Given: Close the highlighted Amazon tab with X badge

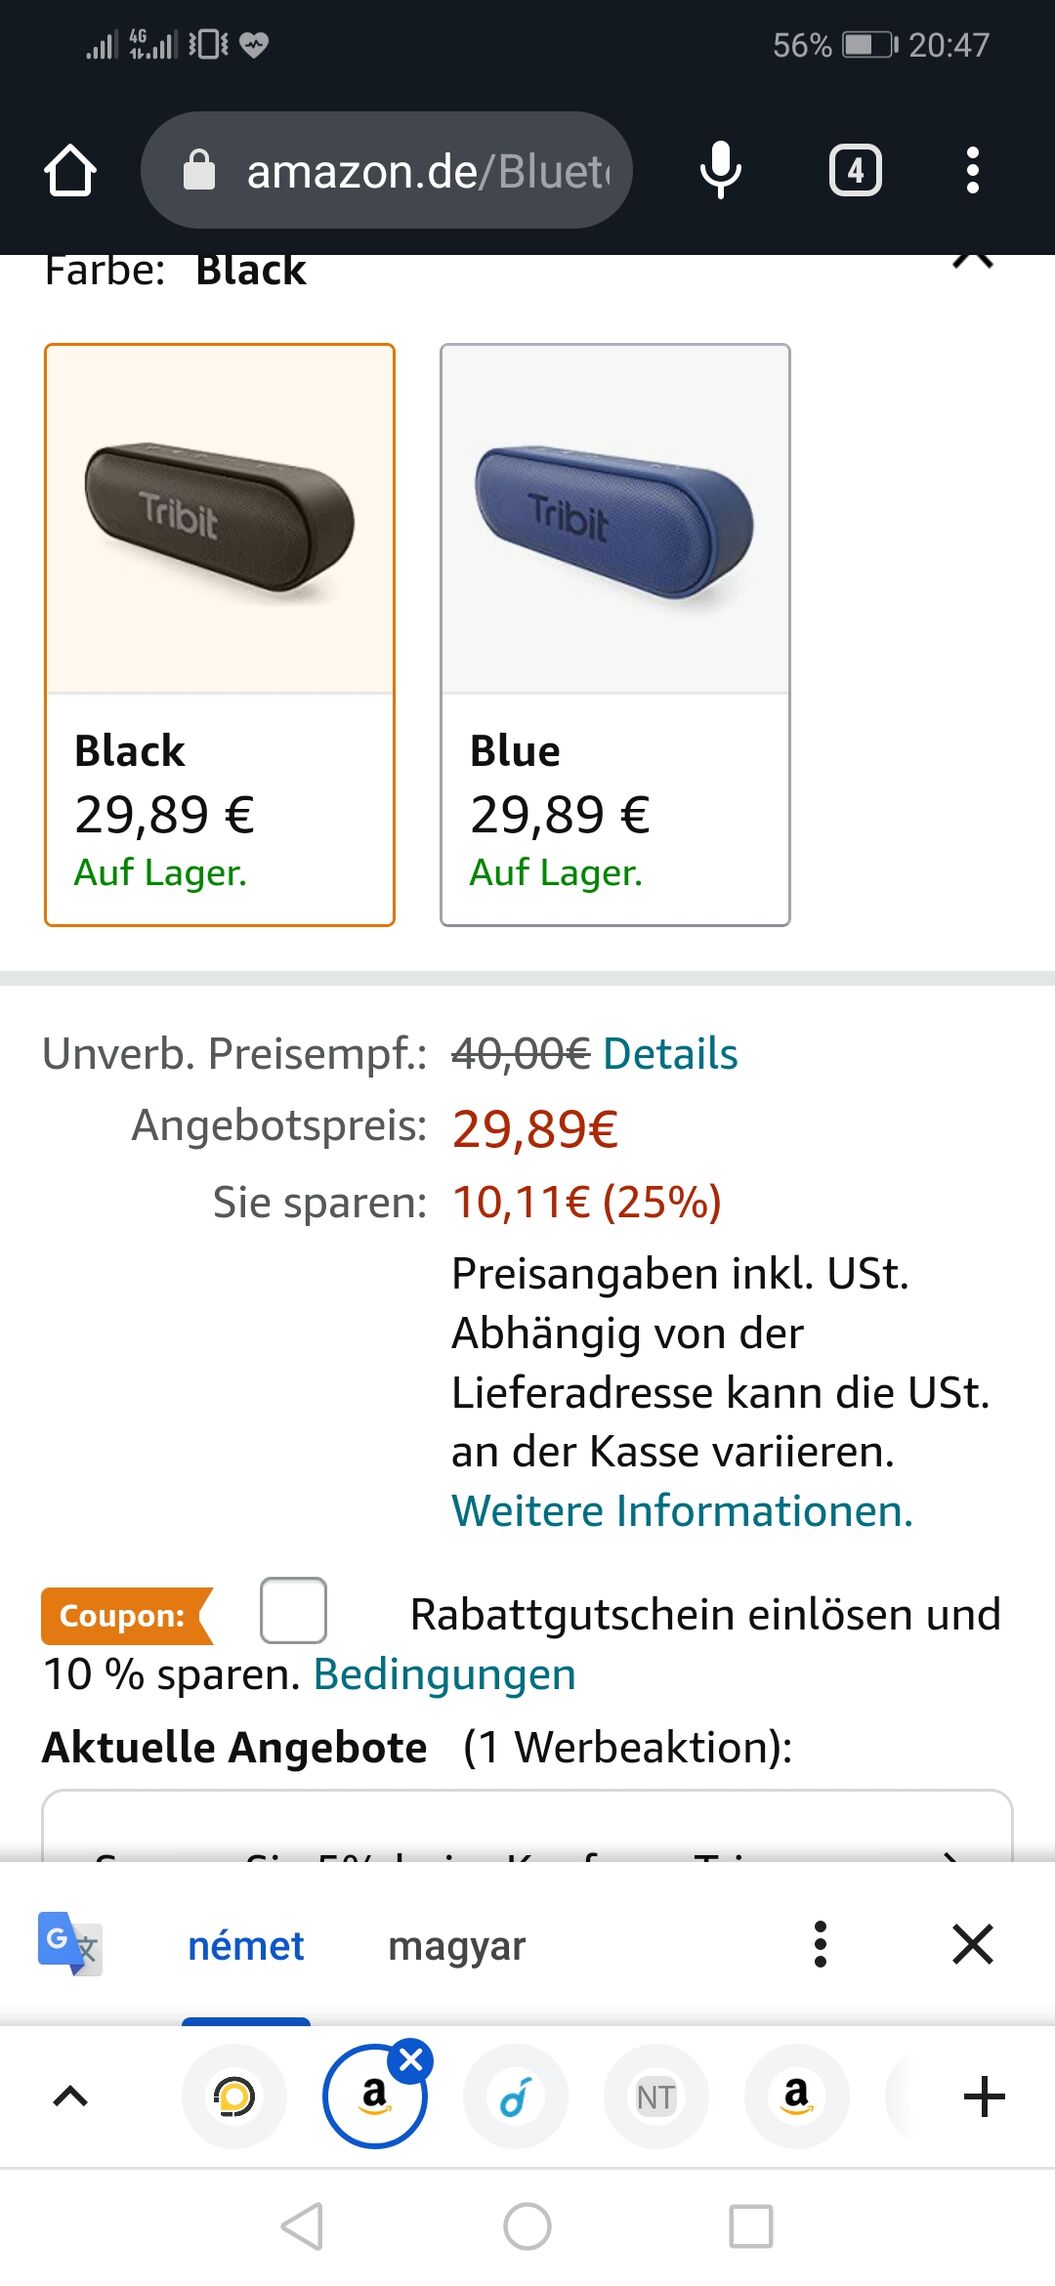Looking at the screenshot, I should (x=410, y=2060).
